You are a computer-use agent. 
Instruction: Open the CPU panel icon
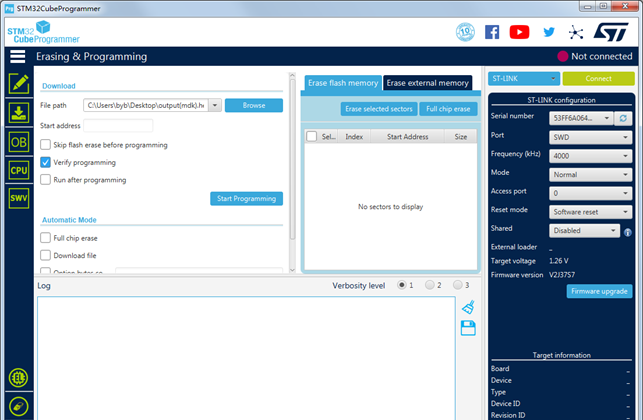point(19,170)
